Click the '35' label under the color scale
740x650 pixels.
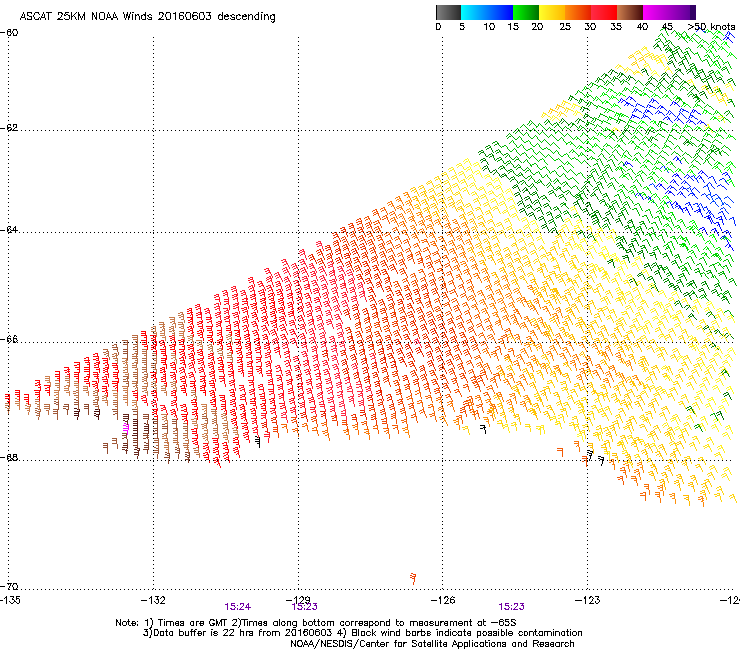[x=616, y=27]
